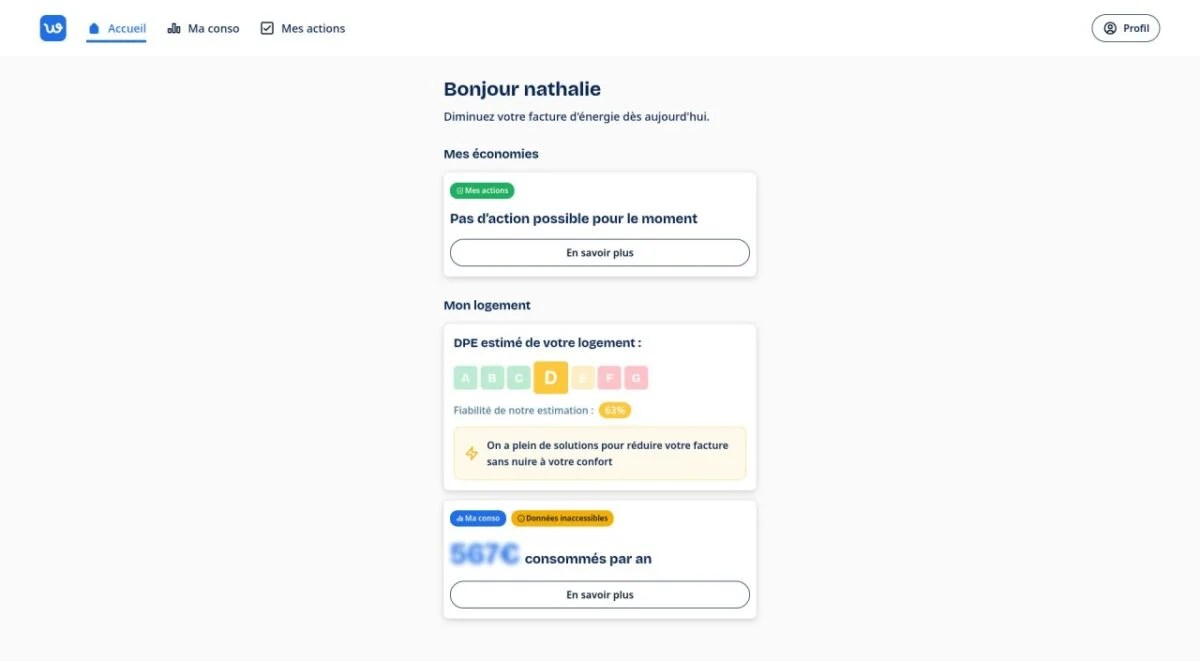Viewport: 1200px width, 661px height.
Task: Open the Profil button
Action: (x=1125, y=28)
